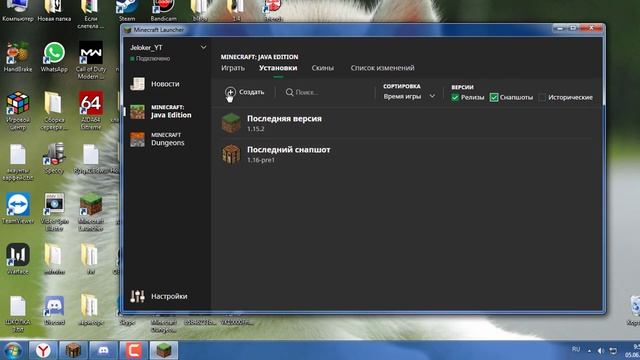
Task: Click the crafting table icon of Последний снапшот
Action: tap(231, 154)
